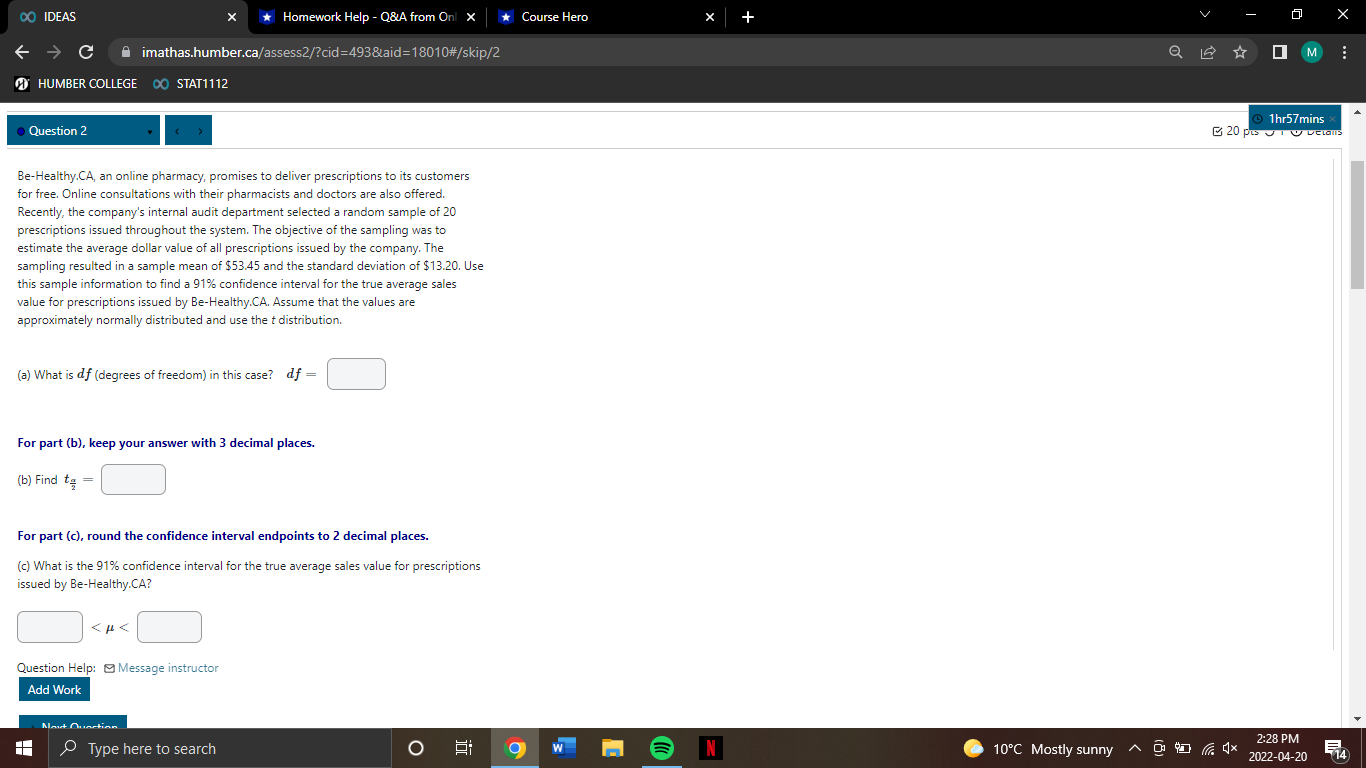Image resolution: width=1366 pixels, height=768 pixels.
Task: Bookmark this page with the star icon
Action: tap(1240, 52)
